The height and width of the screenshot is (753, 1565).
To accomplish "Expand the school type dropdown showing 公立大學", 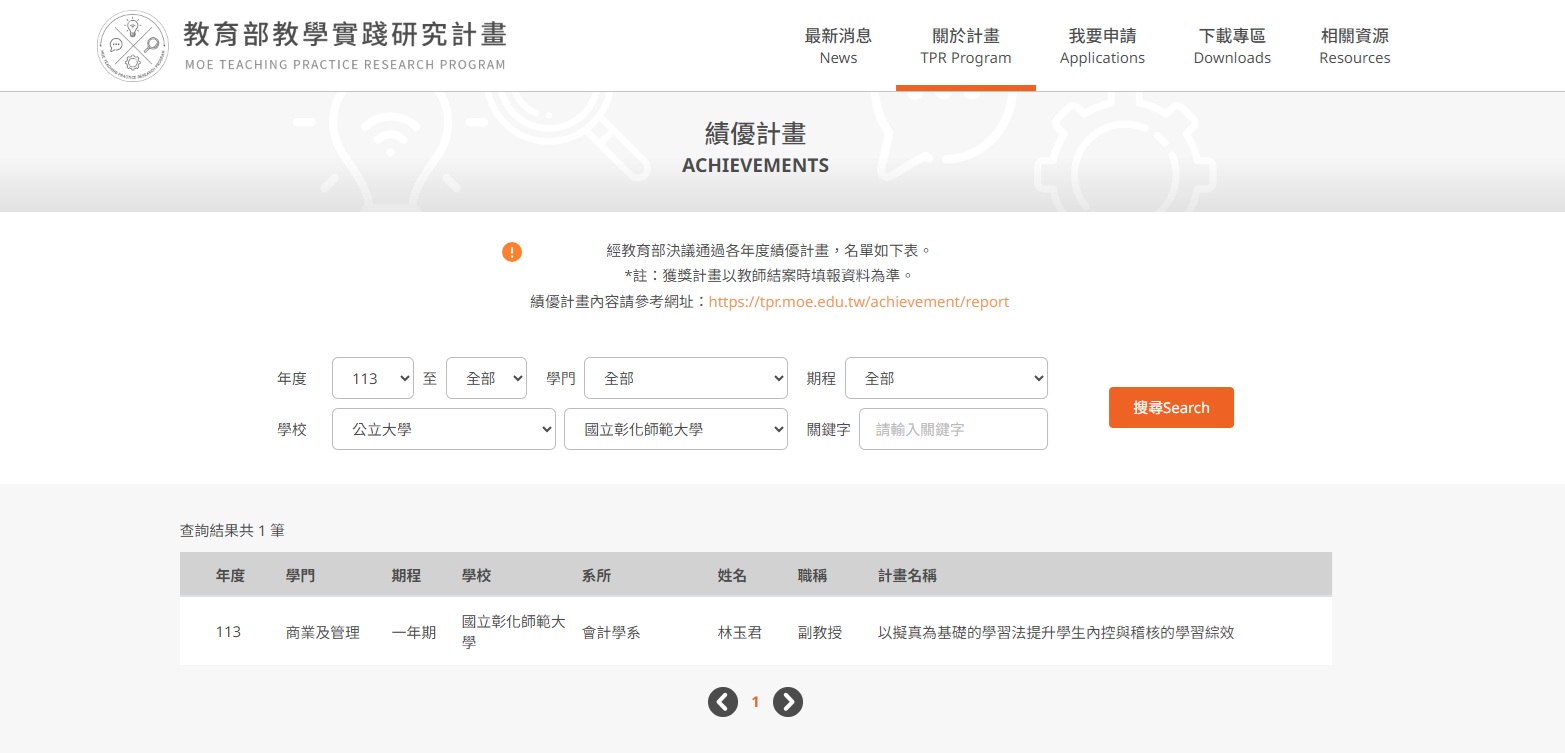I will point(443,429).
